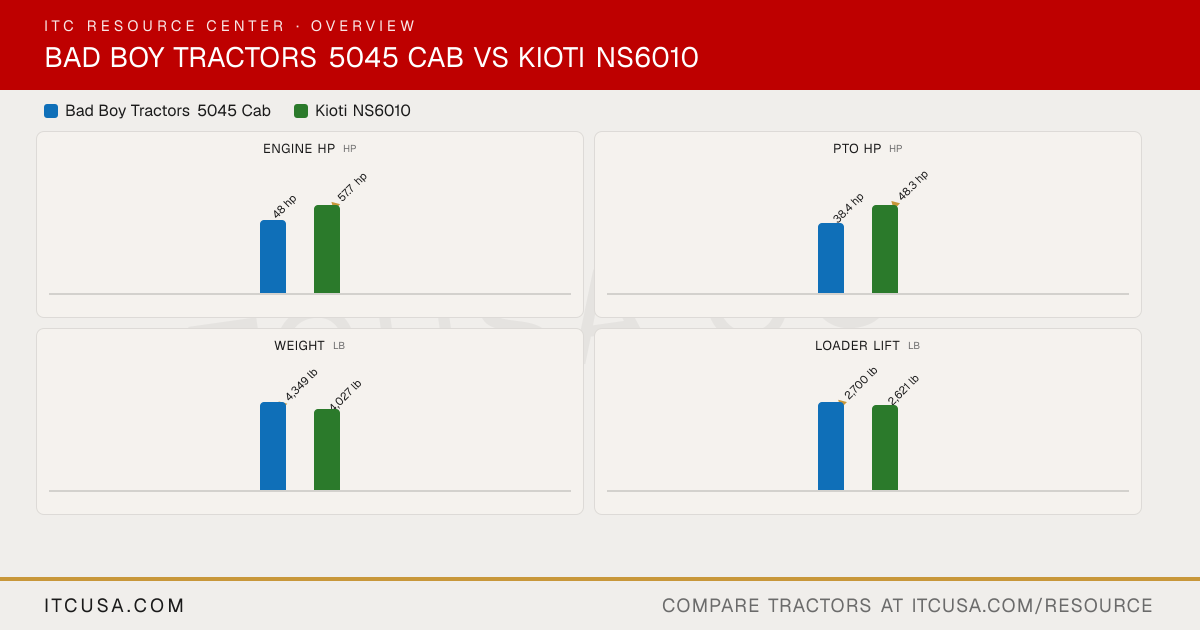This screenshot has height=630, width=1200.
Task: Click the green 48.3 hp PTO bar
Action: pos(885,249)
